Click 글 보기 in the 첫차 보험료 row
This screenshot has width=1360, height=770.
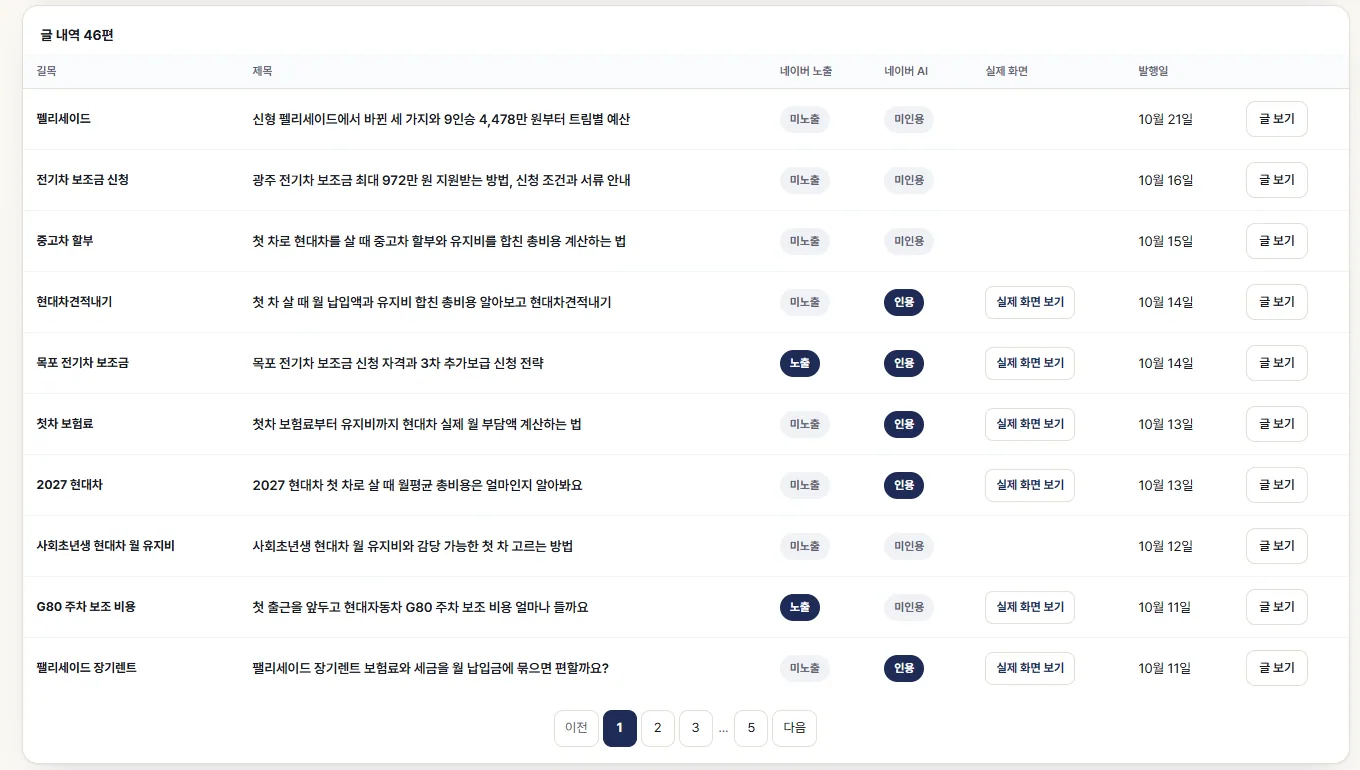tap(1276, 424)
